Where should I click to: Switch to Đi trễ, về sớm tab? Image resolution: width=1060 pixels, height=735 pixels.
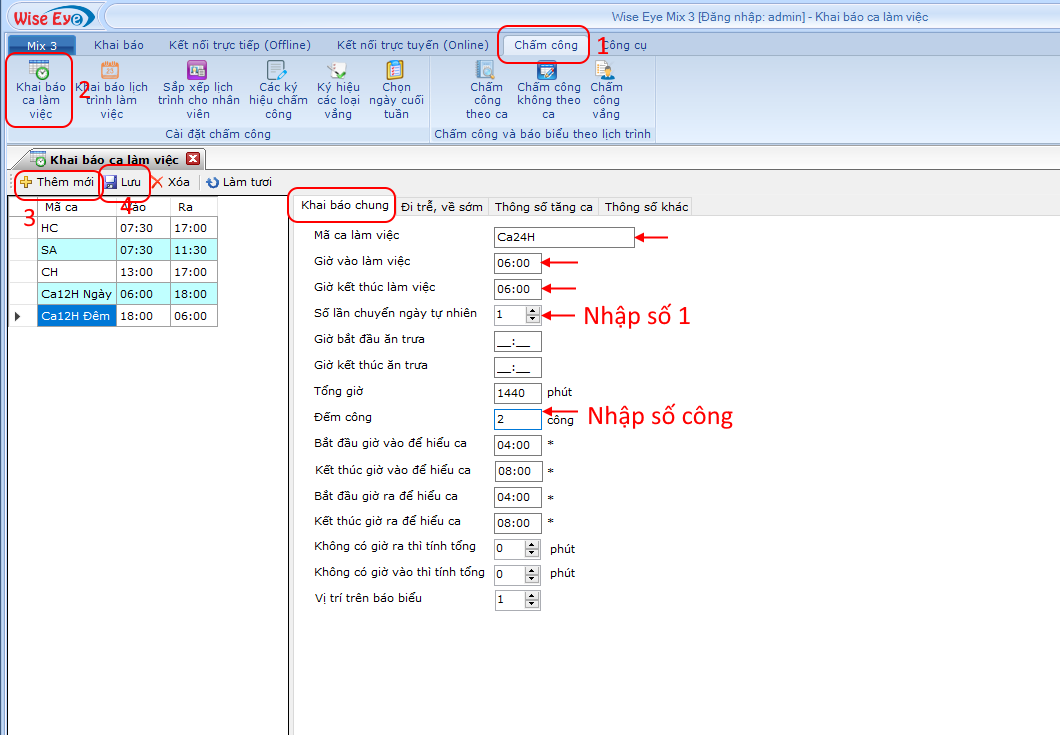coord(441,207)
